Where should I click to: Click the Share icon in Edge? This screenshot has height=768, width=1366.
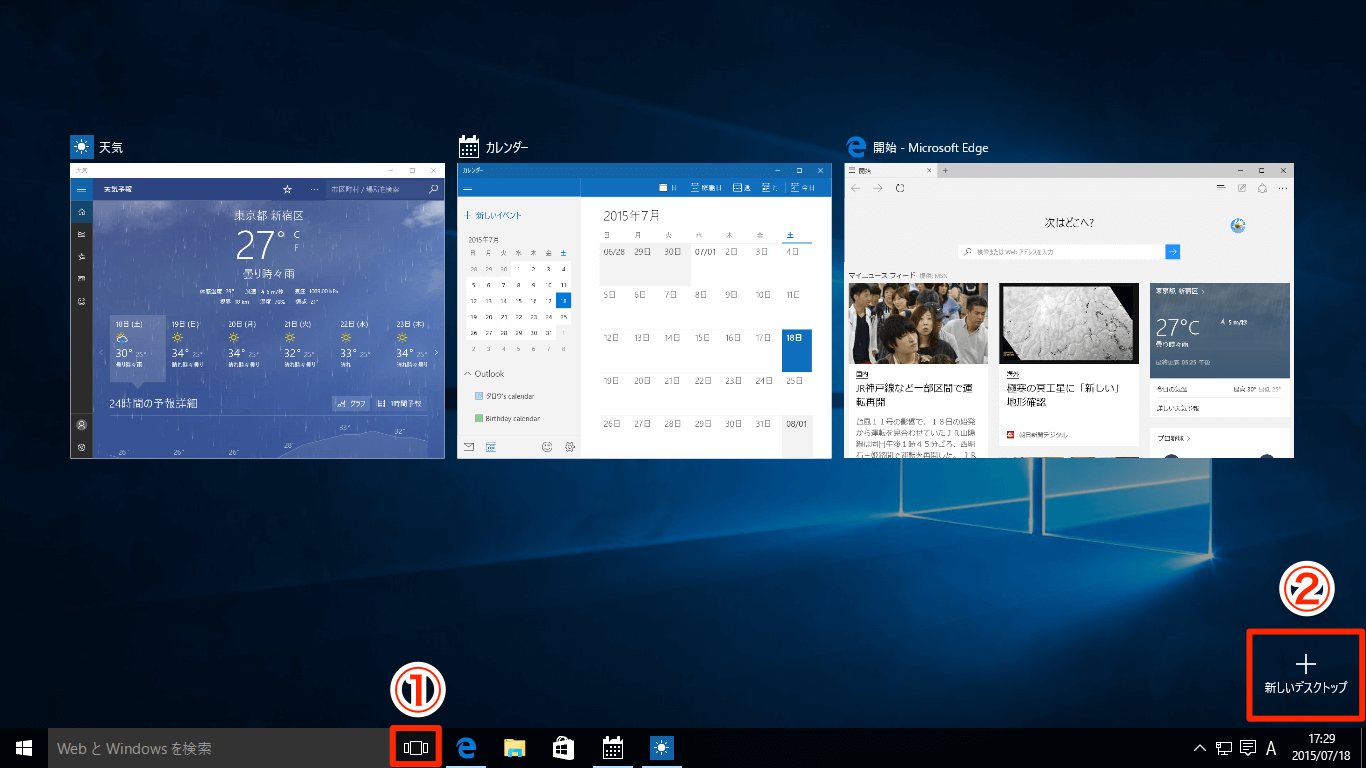(x=1262, y=188)
